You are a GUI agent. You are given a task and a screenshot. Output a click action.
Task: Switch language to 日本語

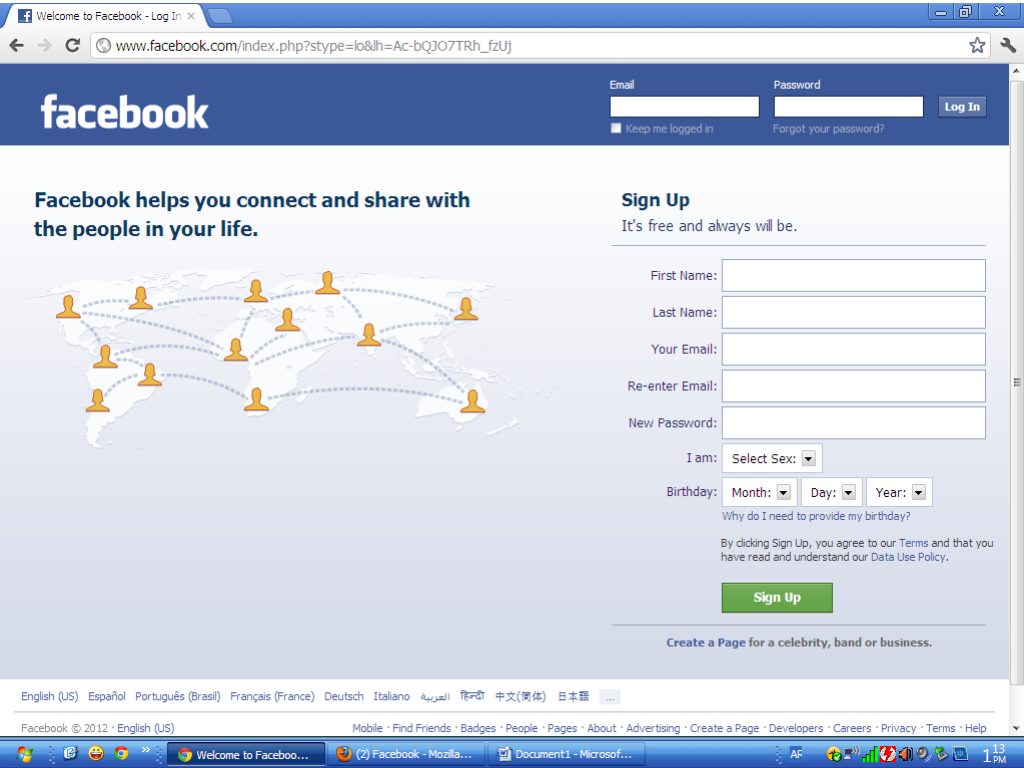point(573,696)
